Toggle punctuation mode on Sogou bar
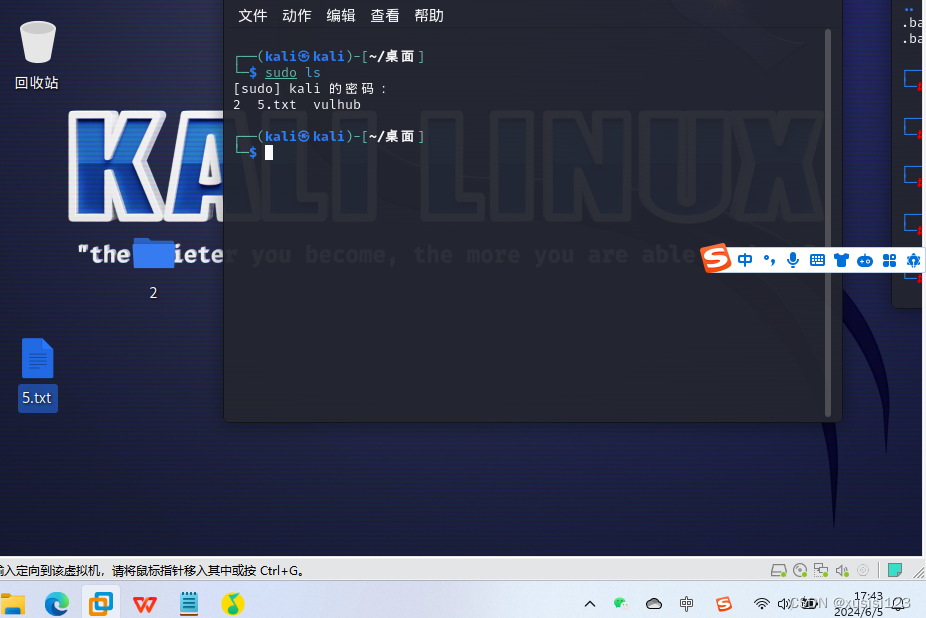 pyautogui.click(x=769, y=260)
